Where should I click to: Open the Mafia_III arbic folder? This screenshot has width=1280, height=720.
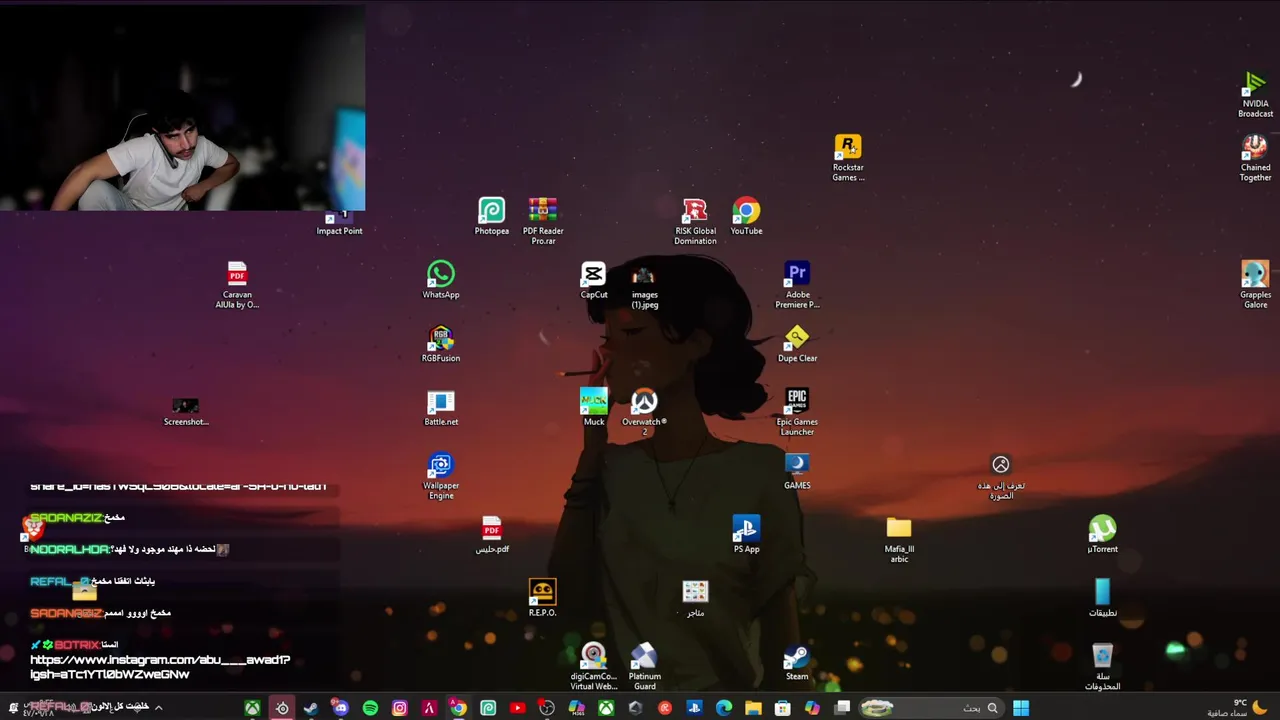tap(899, 540)
